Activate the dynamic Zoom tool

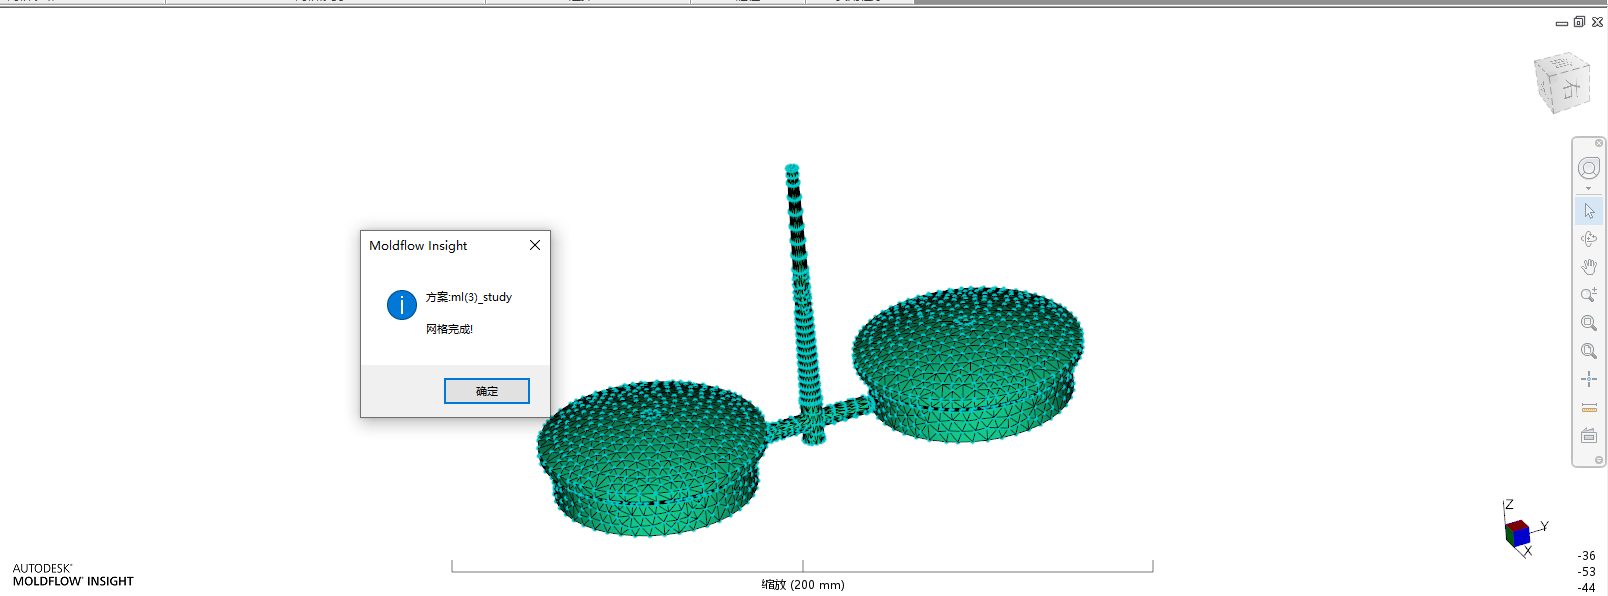1589,295
